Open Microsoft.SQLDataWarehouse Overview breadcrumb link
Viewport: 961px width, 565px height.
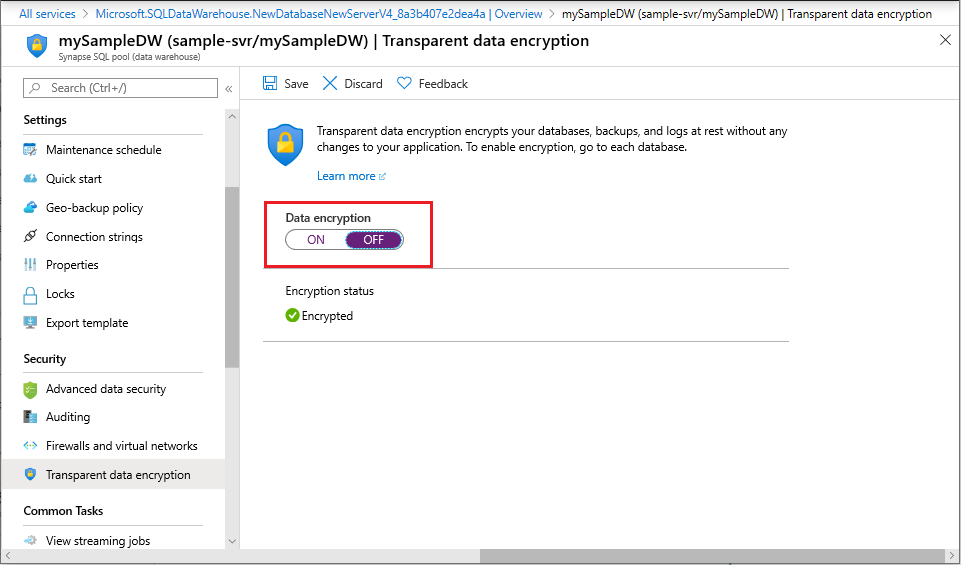coord(319,13)
